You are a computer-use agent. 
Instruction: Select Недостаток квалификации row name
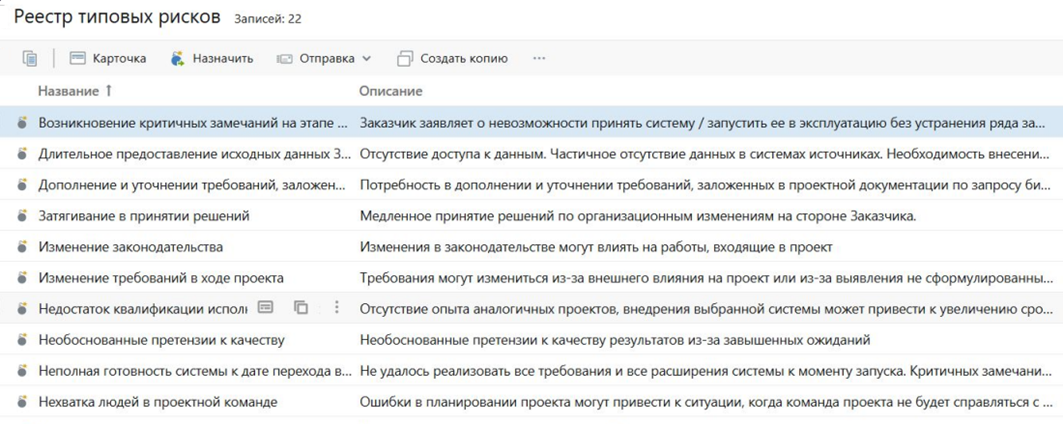(x=142, y=309)
